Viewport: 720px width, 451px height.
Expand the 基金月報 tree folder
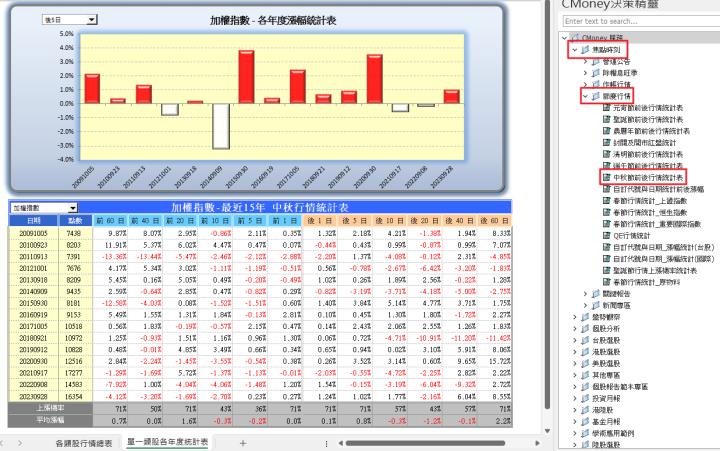click(x=574, y=421)
